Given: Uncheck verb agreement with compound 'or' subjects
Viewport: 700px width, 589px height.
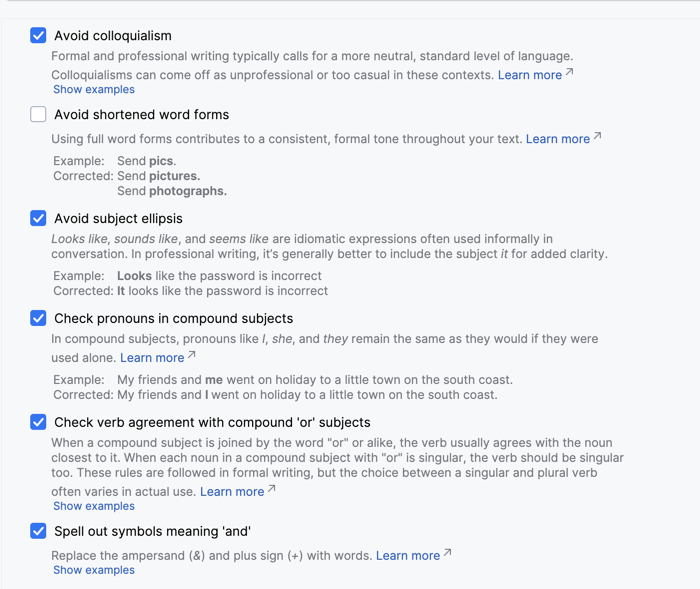Looking at the screenshot, I should (x=38, y=422).
